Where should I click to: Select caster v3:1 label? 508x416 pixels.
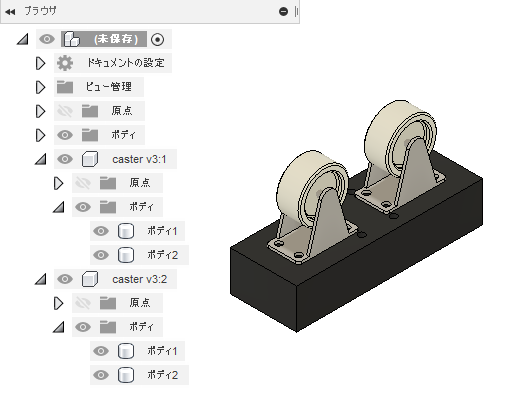pos(139,159)
